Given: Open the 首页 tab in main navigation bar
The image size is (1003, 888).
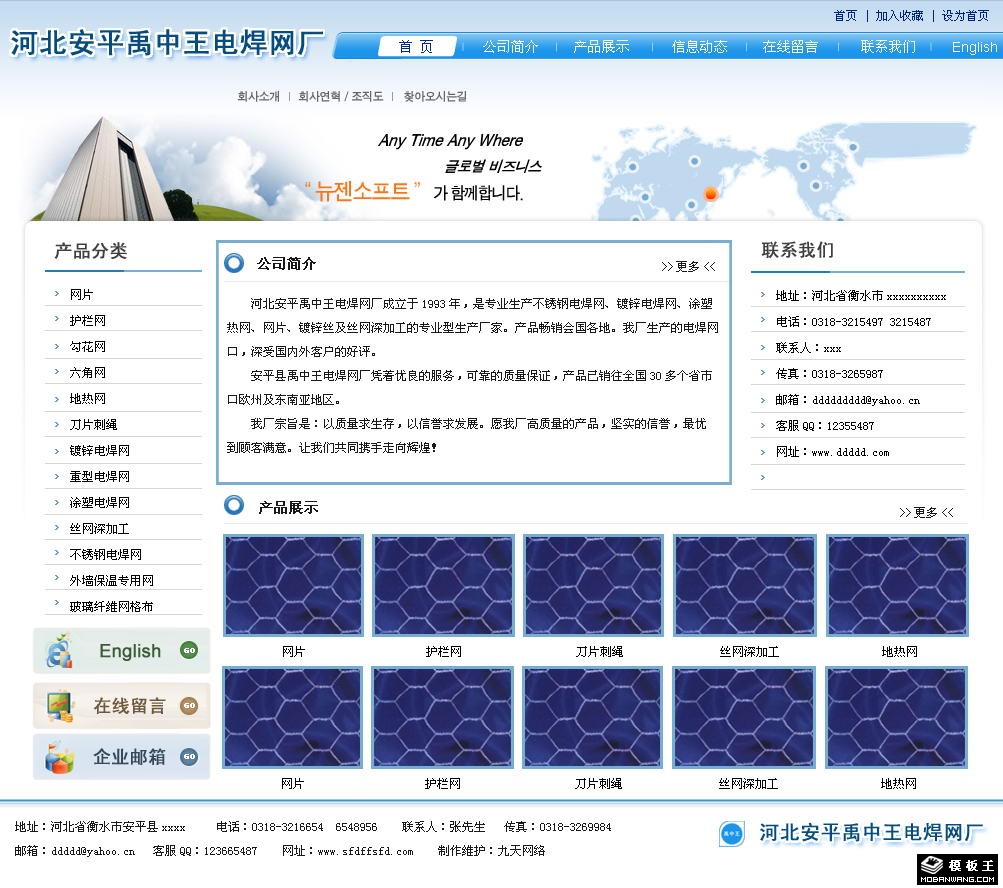Looking at the screenshot, I should pos(417,46).
